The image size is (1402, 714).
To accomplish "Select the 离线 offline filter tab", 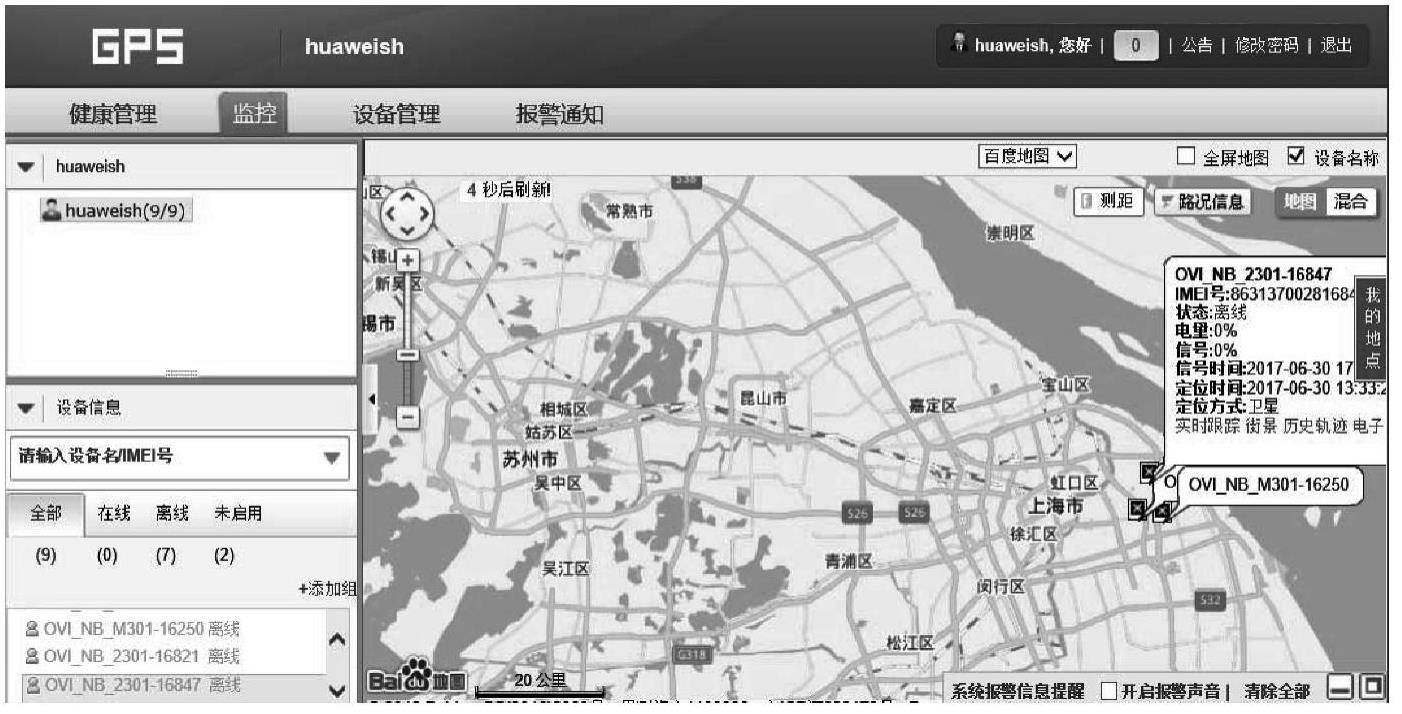I will [x=172, y=514].
